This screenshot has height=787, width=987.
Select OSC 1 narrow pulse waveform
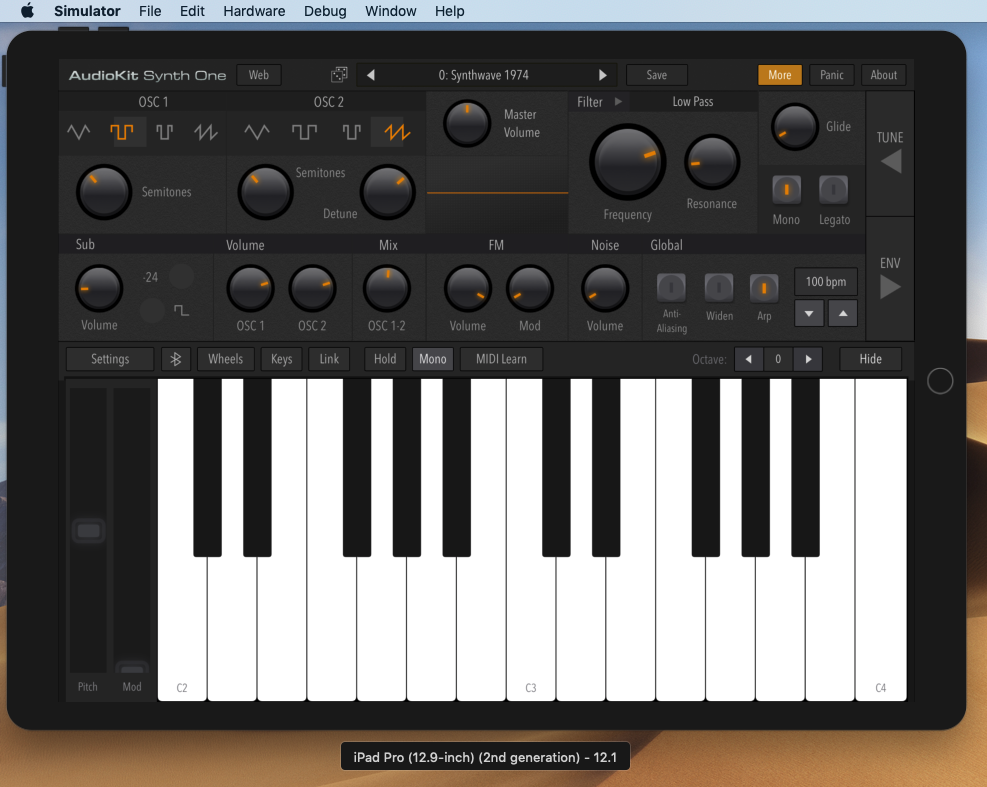pyautogui.click(x=164, y=132)
